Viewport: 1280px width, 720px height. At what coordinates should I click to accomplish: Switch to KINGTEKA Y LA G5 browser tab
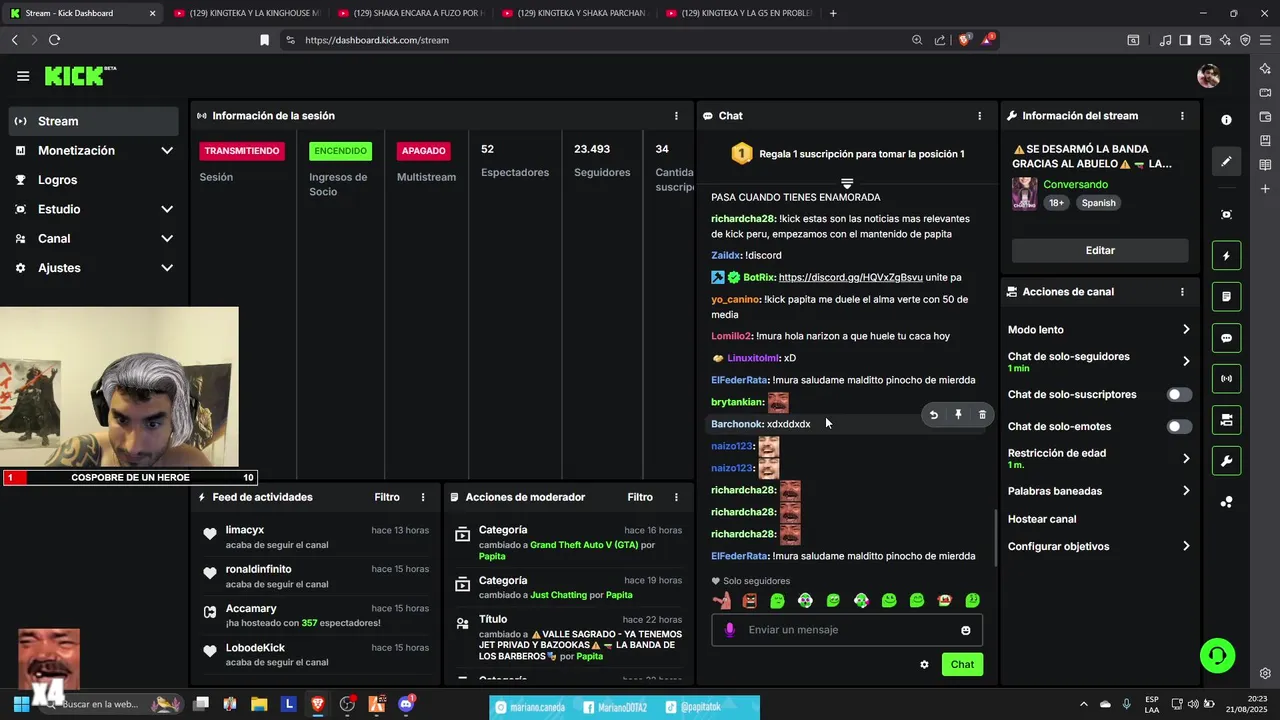(x=737, y=13)
